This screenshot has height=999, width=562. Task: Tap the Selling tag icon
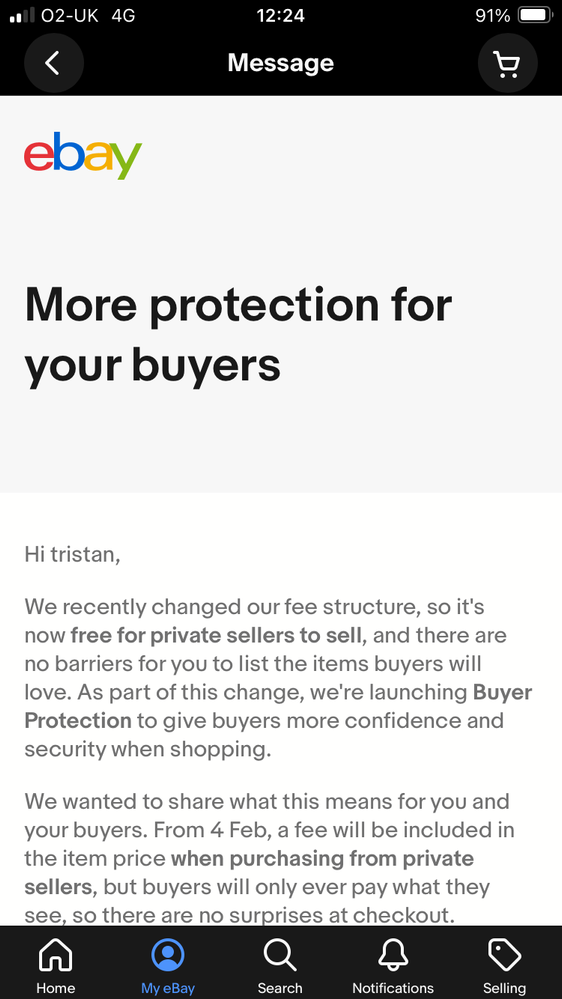pos(504,956)
